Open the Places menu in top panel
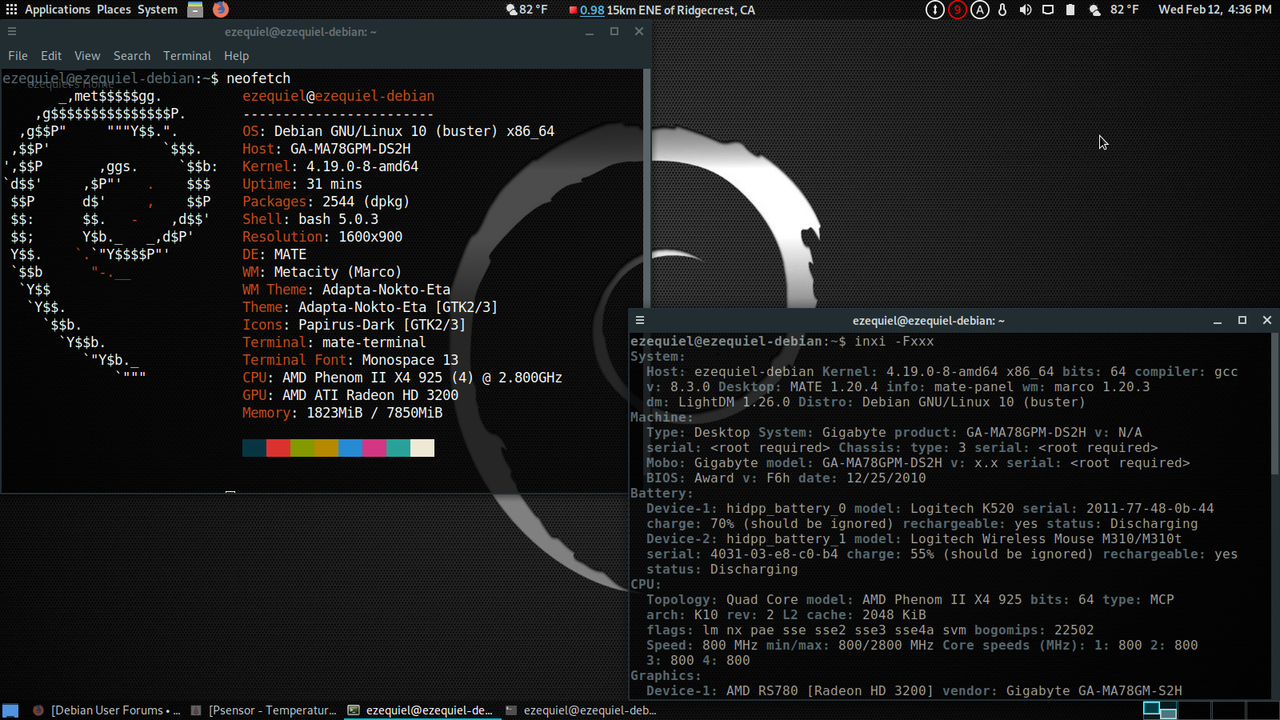1280x720 pixels. tap(113, 10)
